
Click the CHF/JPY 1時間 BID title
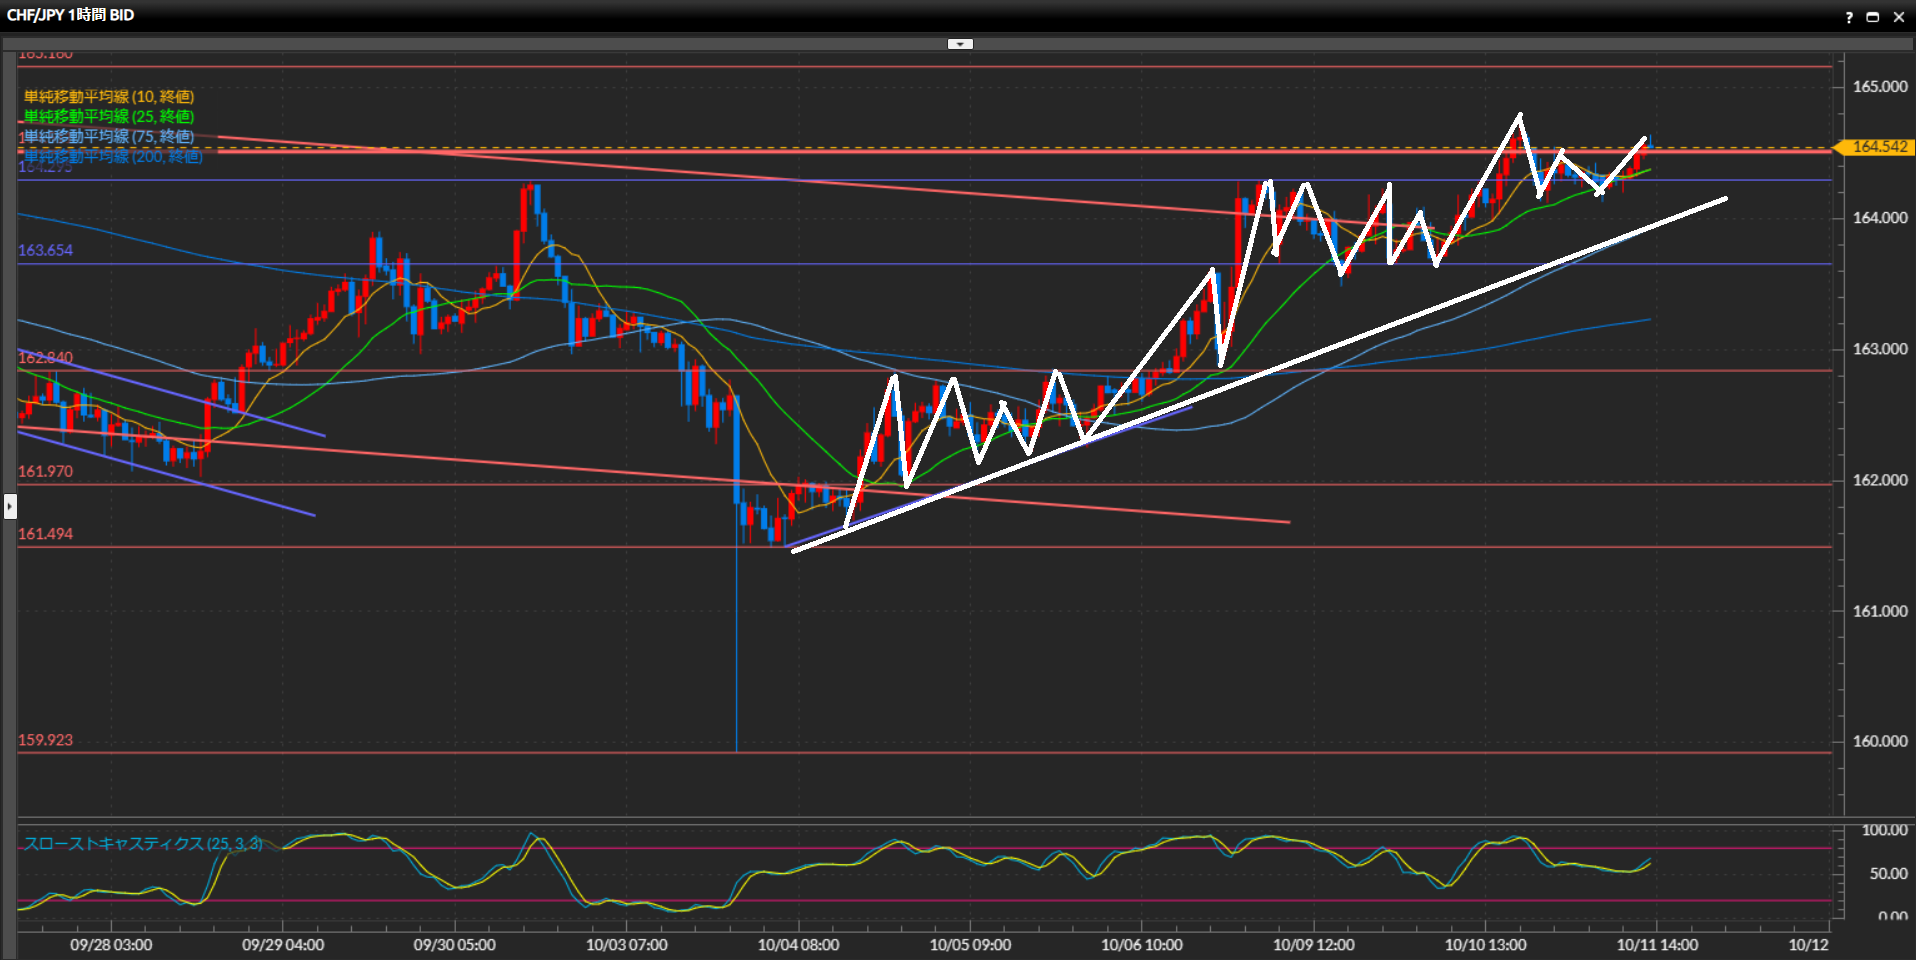tap(70, 15)
